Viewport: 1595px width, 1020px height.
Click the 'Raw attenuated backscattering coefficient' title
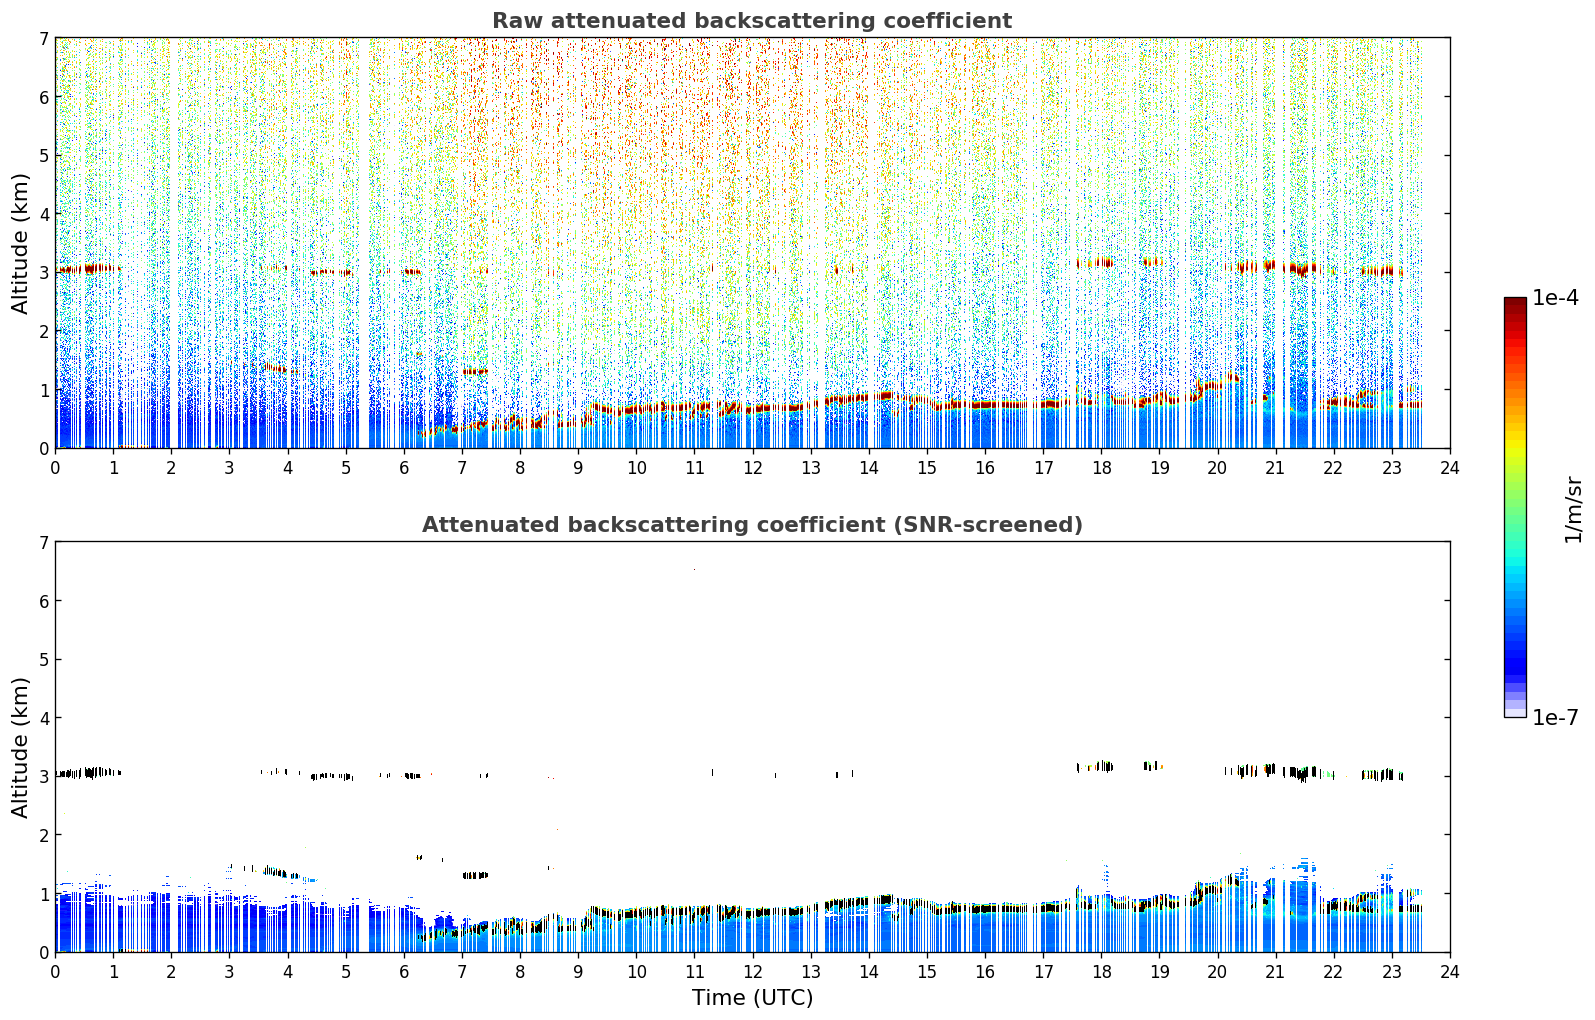pyautogui.click(x=752, y=21)
